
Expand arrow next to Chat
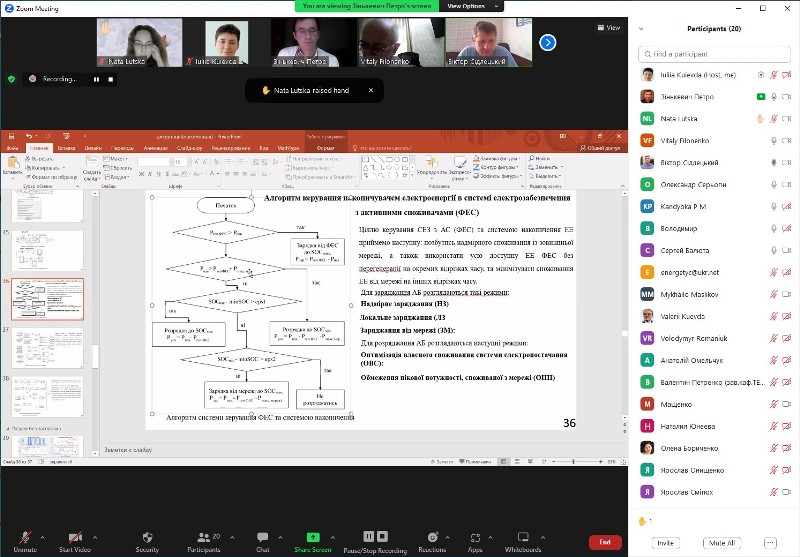(x=280, y=537)
